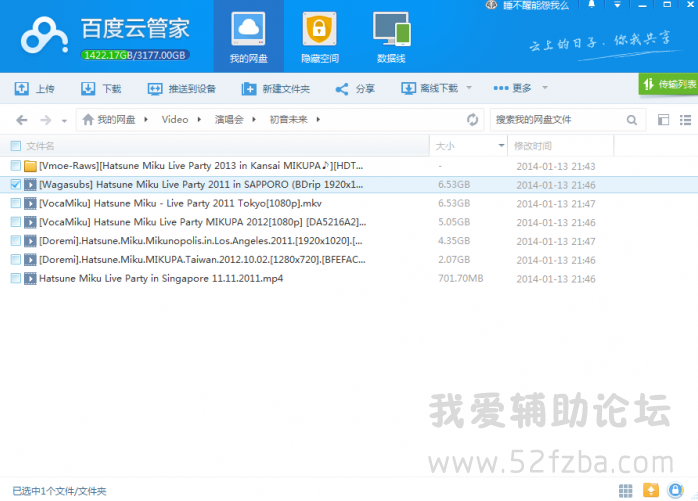Toggle the preview pane layout icon
698x501 pixels.
[663, 119]
